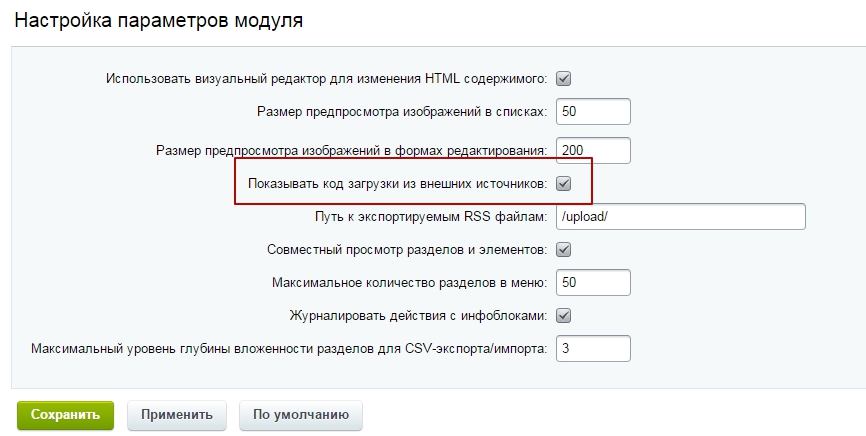Click the list image preview size field
Image resolution: width=866 pixels, height=436 pixels.
click(x=593, y=112)
